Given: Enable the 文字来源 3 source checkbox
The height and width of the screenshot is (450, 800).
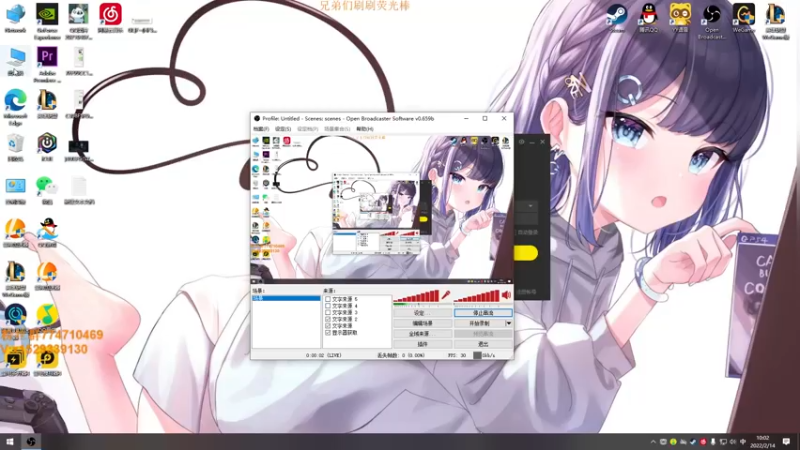Looking at the screenshot, I should (x=328, y=313).
